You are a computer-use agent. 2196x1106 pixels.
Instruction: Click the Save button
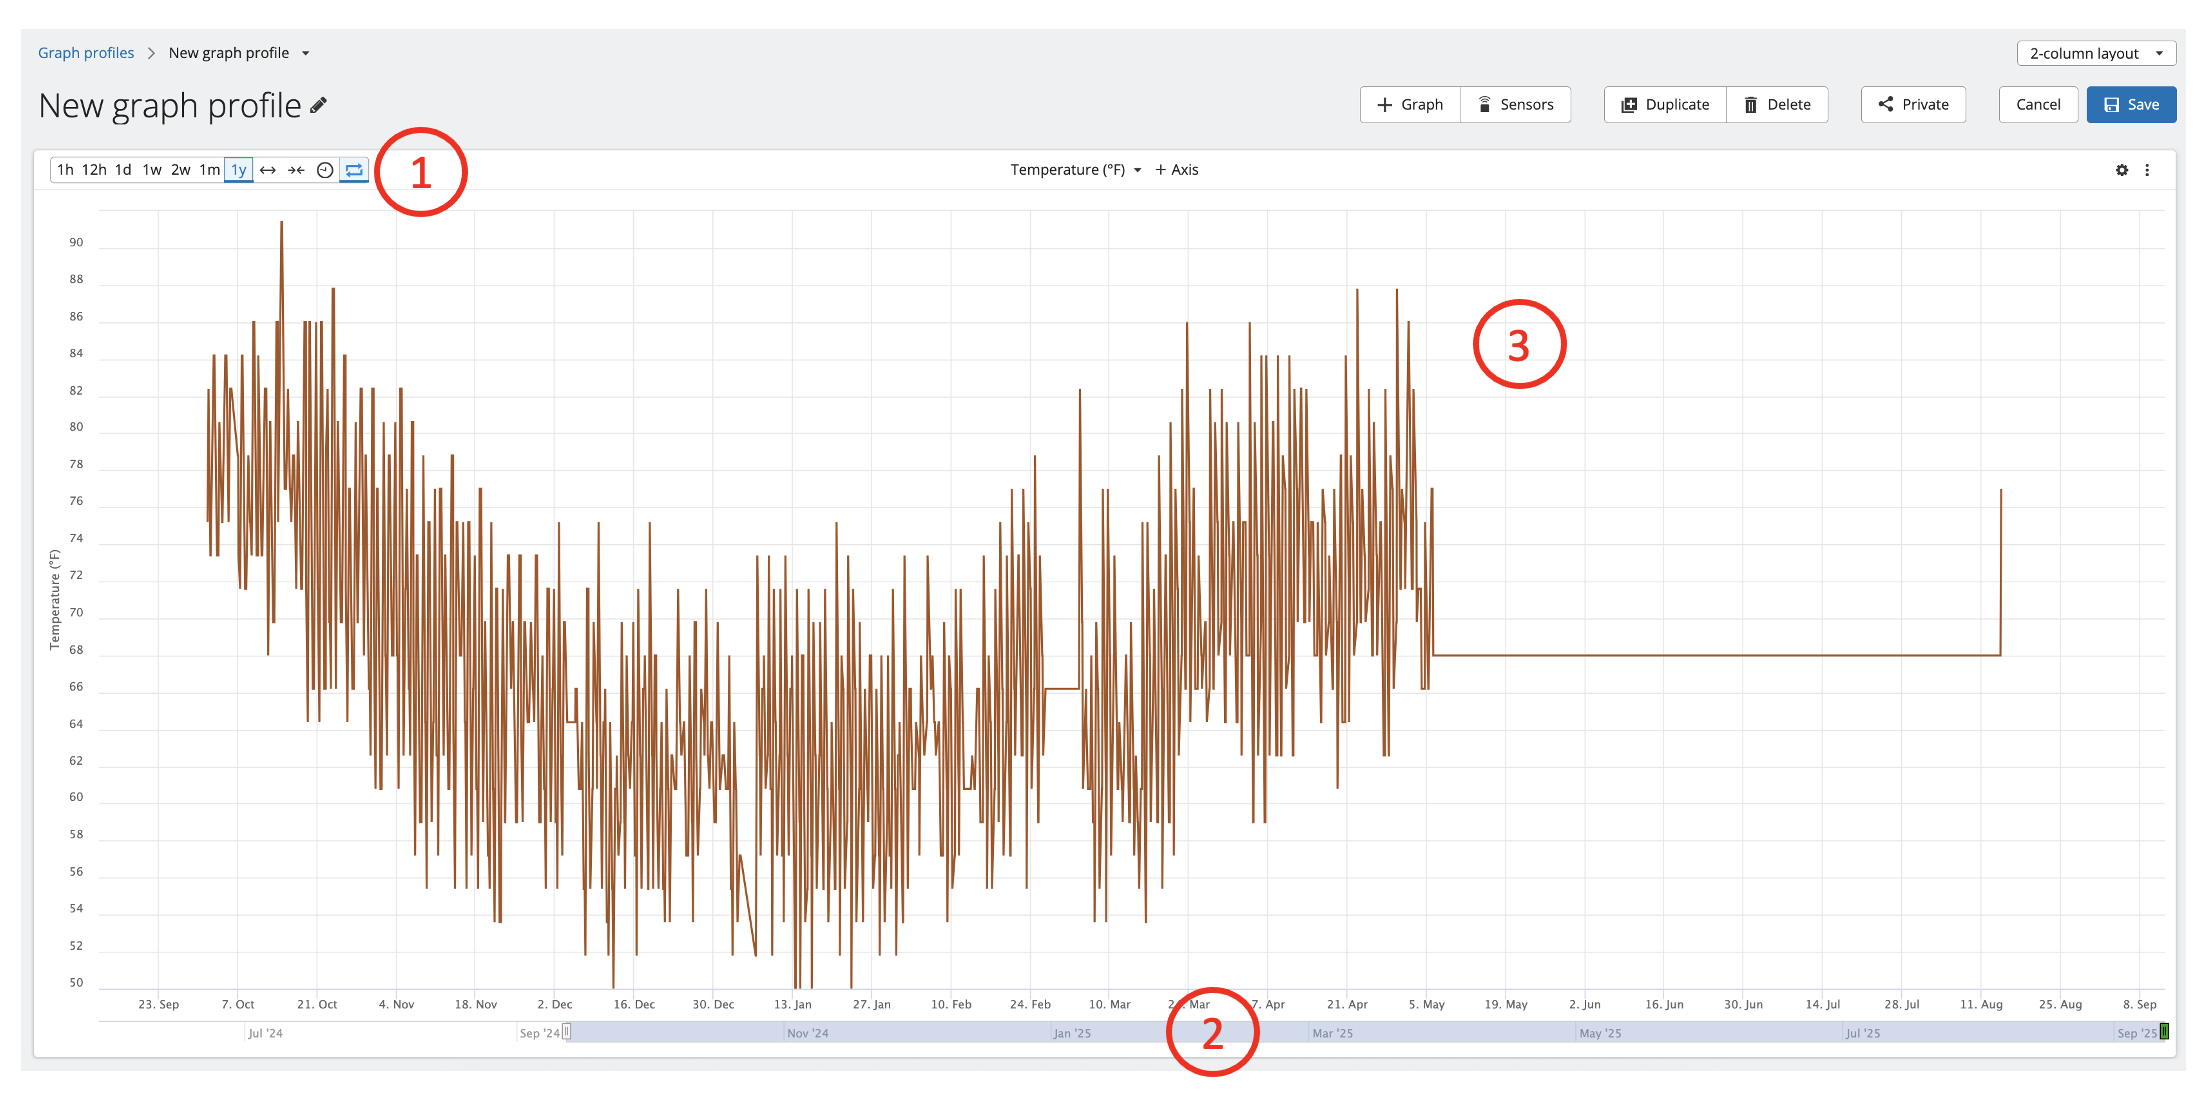[2131, 105]
